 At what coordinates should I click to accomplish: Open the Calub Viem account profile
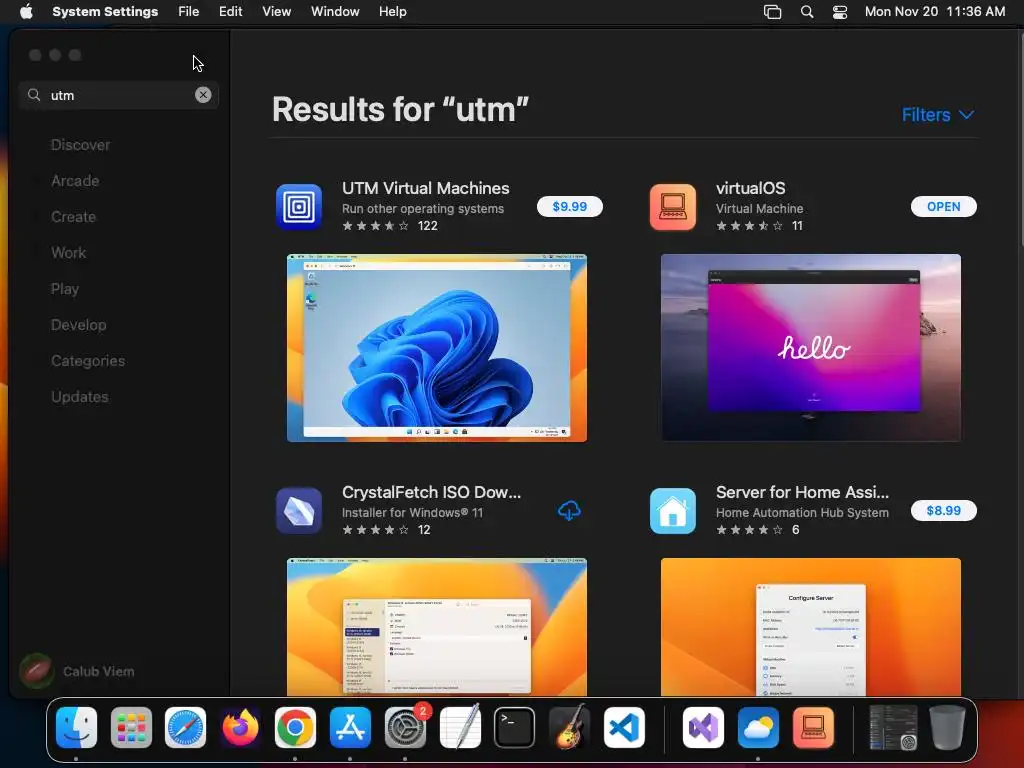click(x=77, y=671)
